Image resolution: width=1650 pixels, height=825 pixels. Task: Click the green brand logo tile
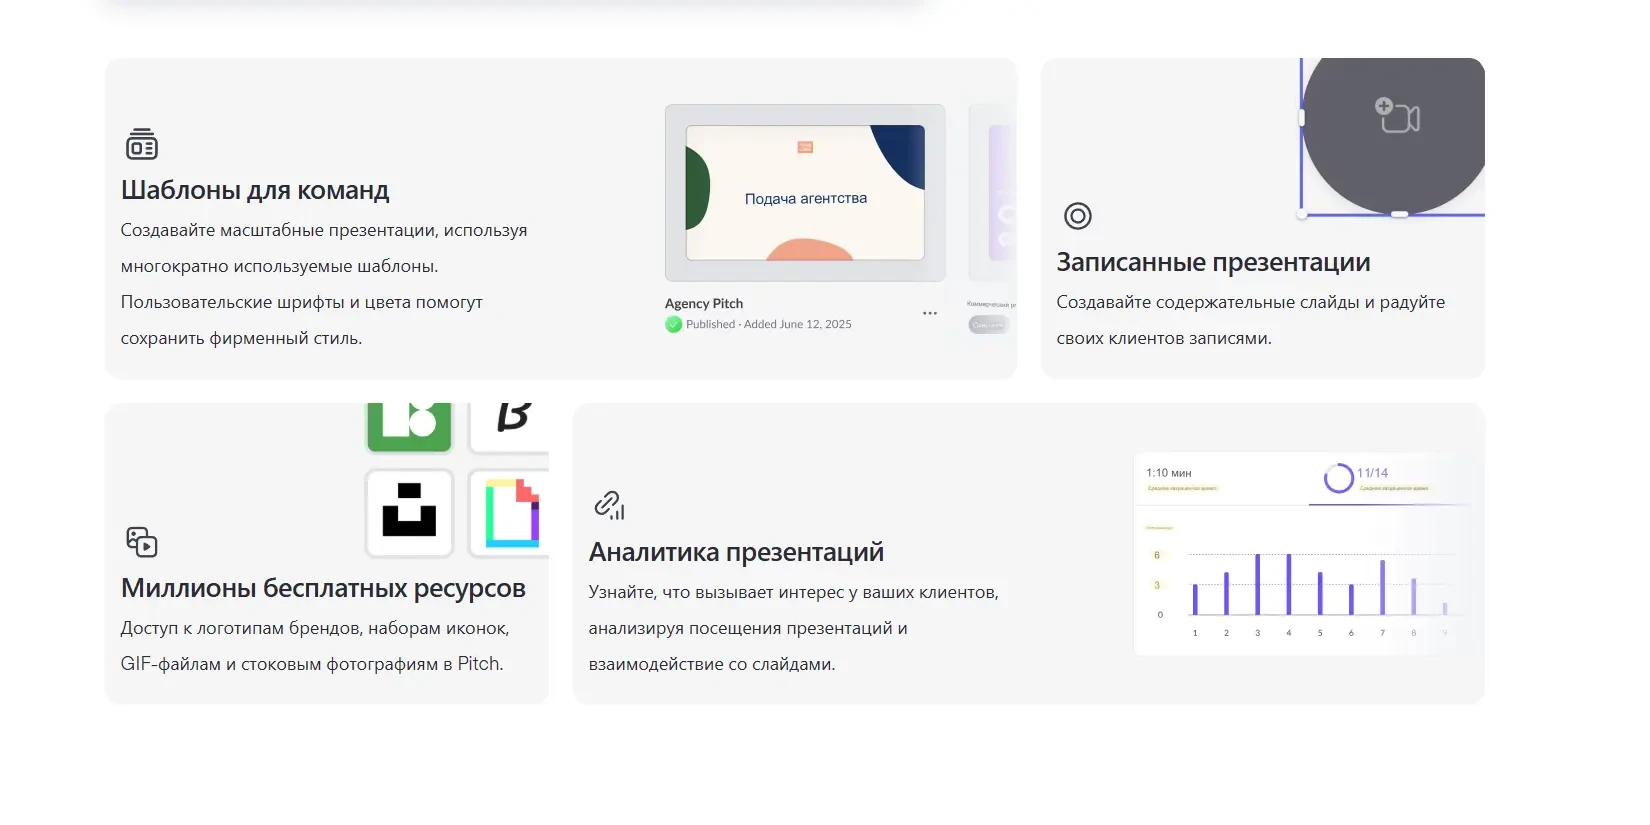[x=410, y=426]
